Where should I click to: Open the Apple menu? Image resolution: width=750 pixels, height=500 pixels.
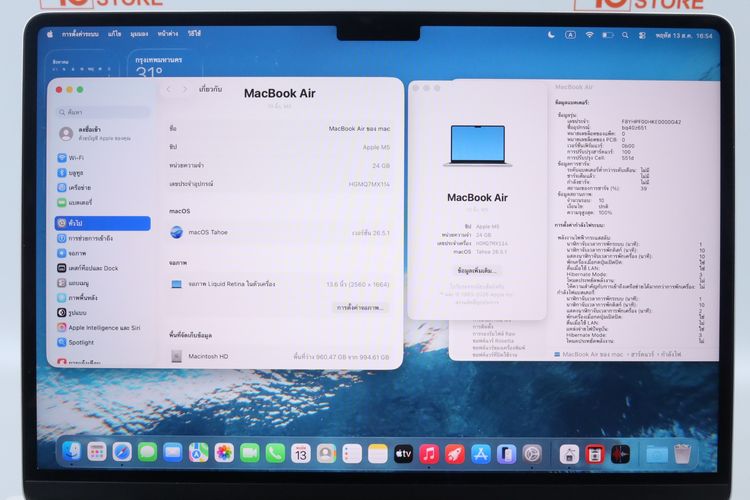tap(50, 34)
